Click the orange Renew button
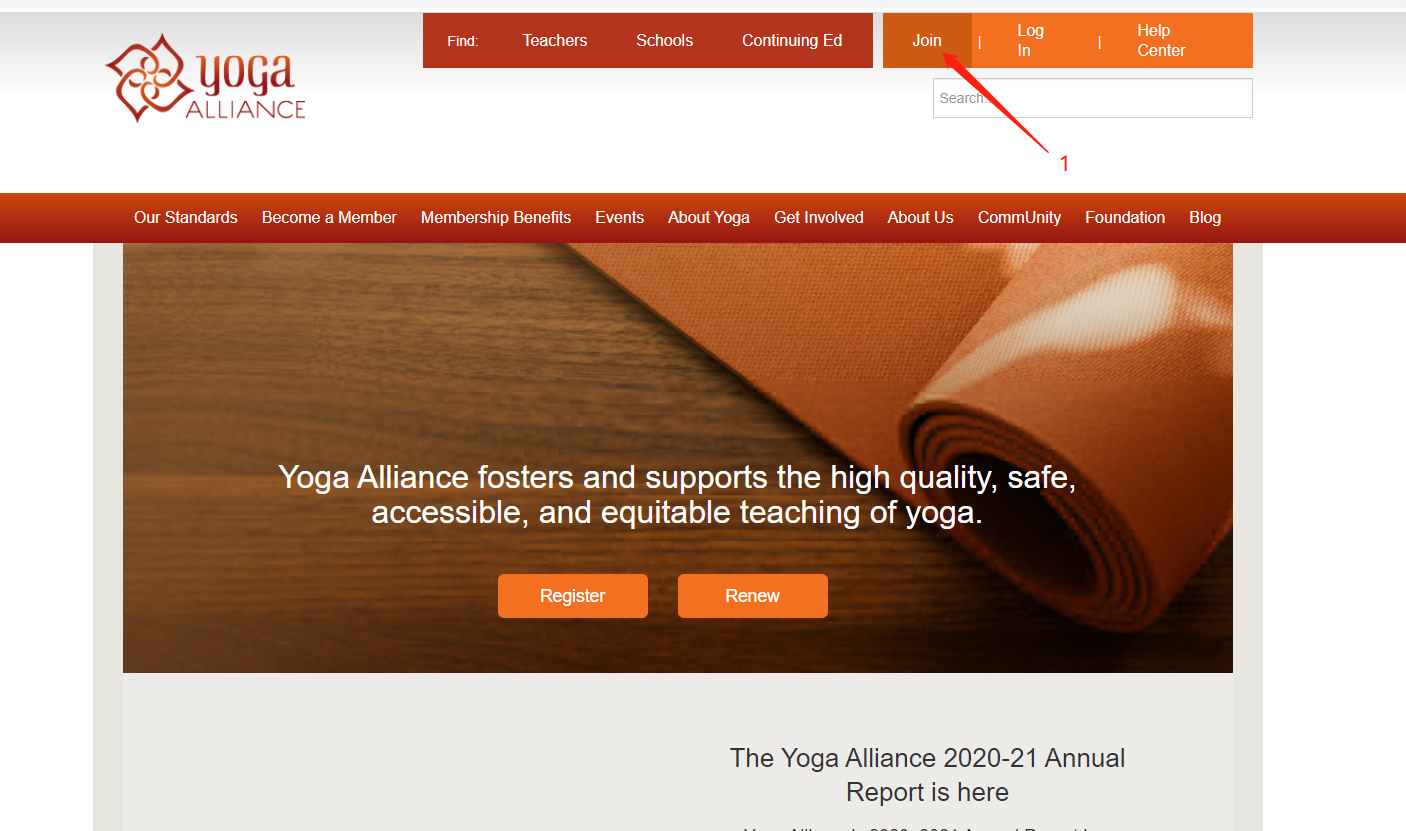 (x=753, y=596)
